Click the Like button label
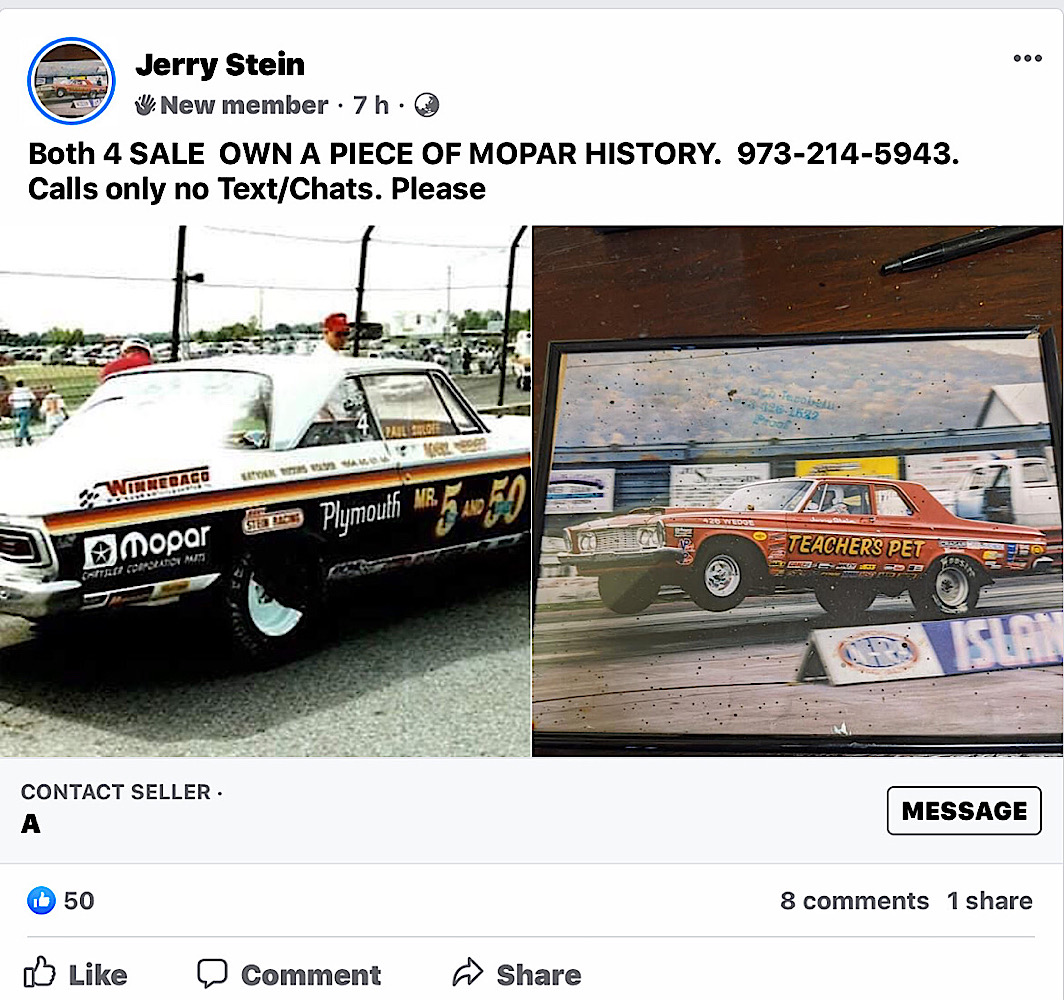Image resolution: width=1064 pixels, height=1000 pixels. [98, 976]
